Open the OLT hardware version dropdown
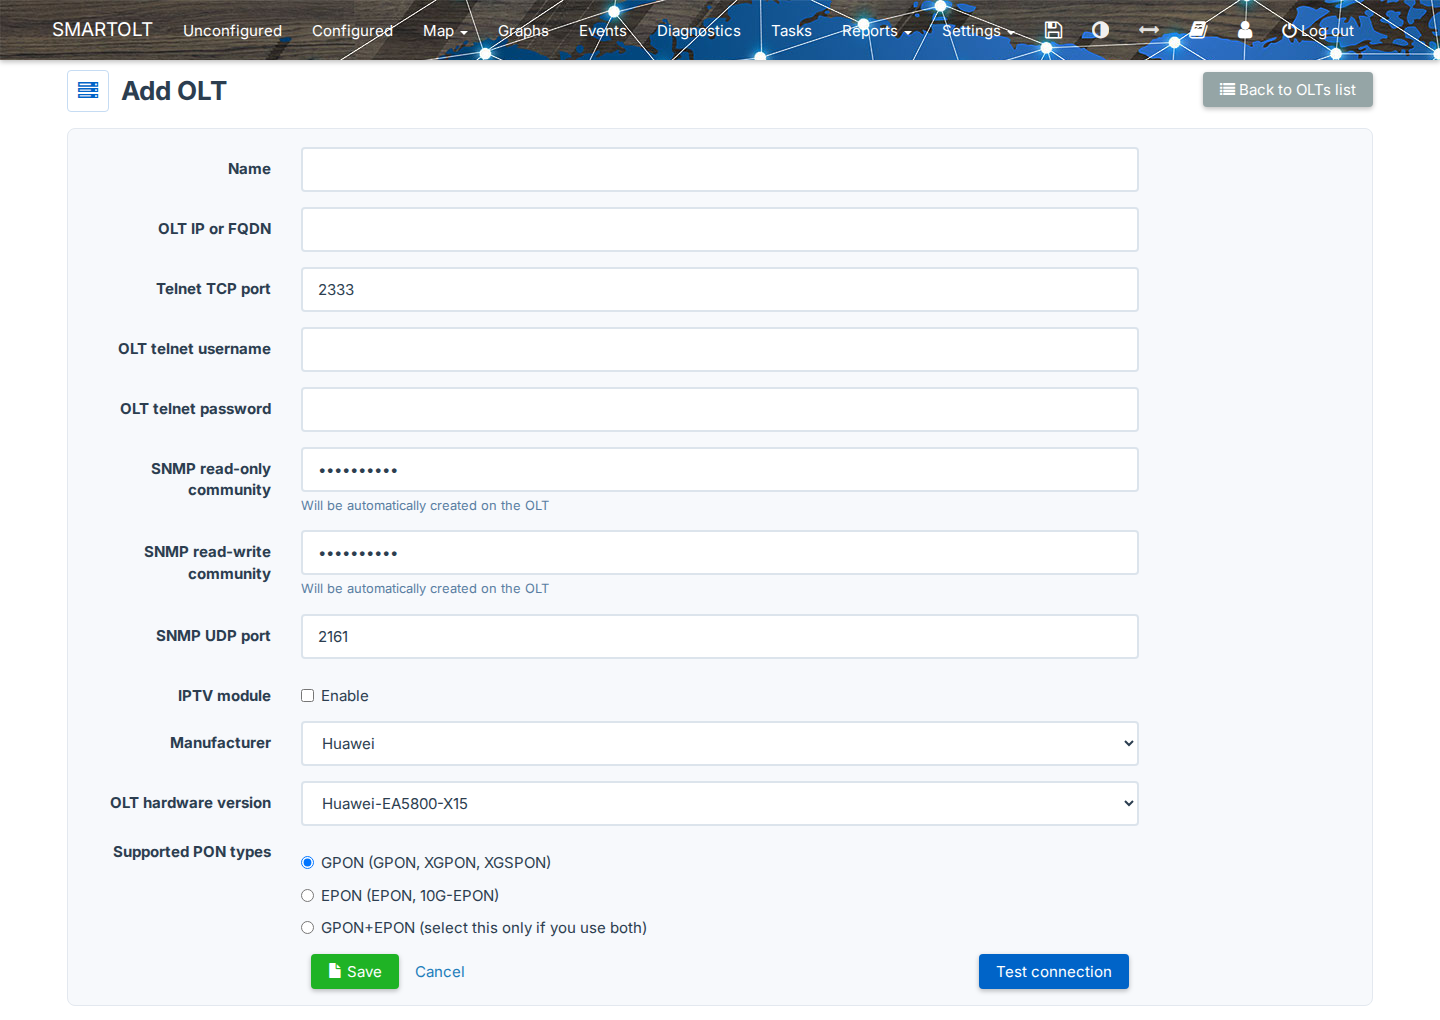The height and width of the screenshot is (1020, 1440). click(x=720, y=804)
